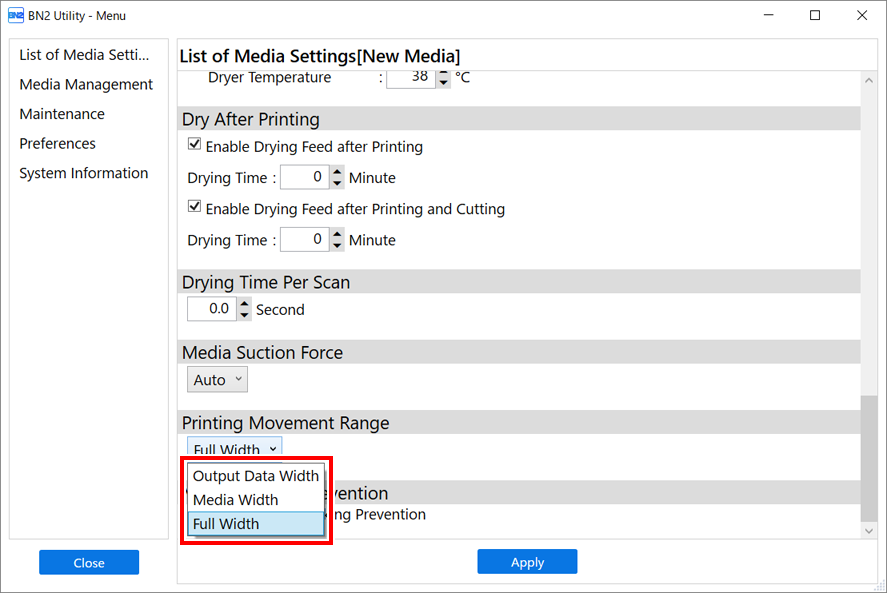Decrease Dryer Temperature with down arrow
The image size is (887, 593).
[x=444, y=83]
